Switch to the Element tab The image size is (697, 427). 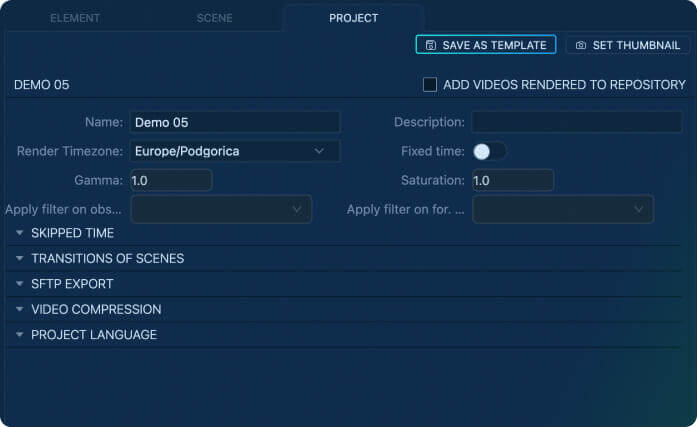75,18
